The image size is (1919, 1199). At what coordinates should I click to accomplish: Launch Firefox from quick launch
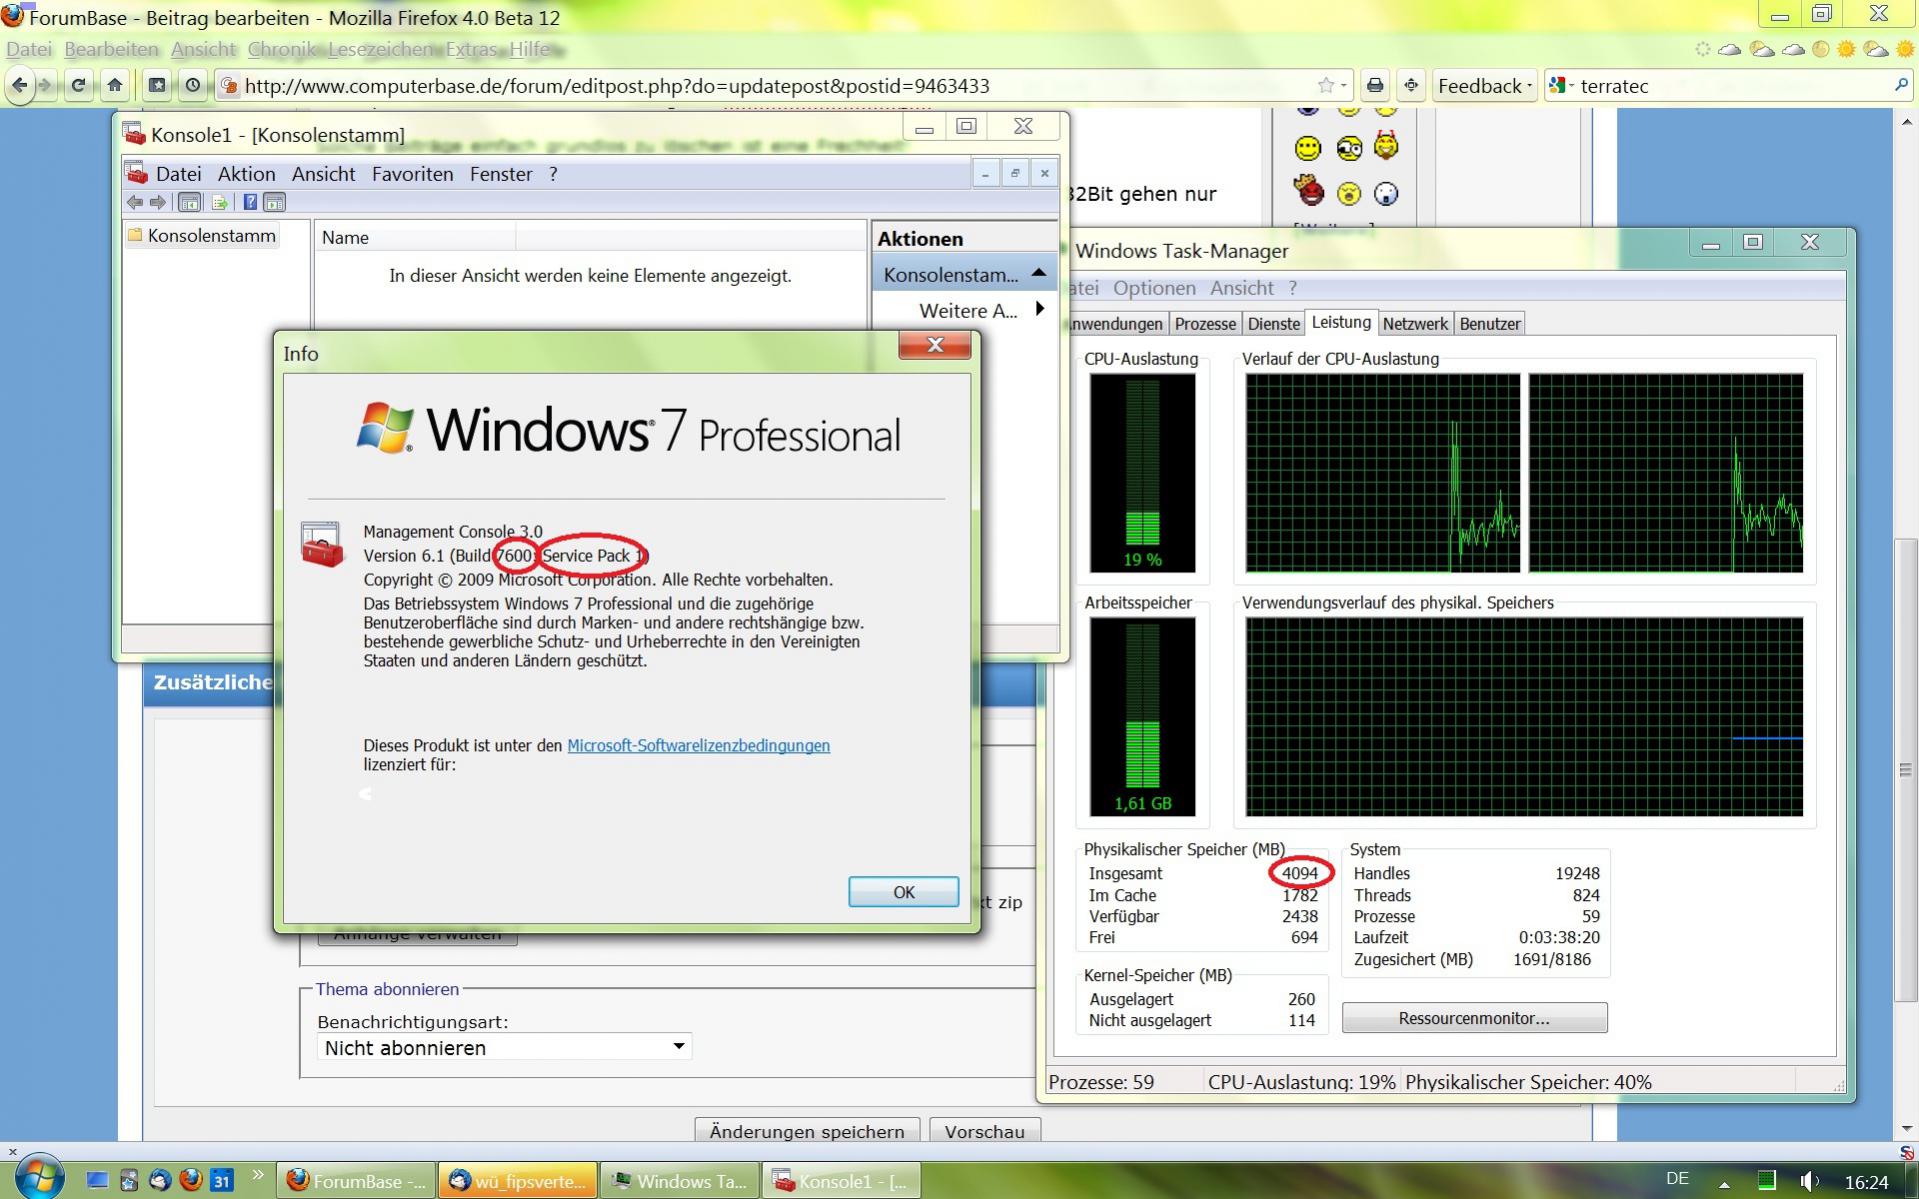191,1180
